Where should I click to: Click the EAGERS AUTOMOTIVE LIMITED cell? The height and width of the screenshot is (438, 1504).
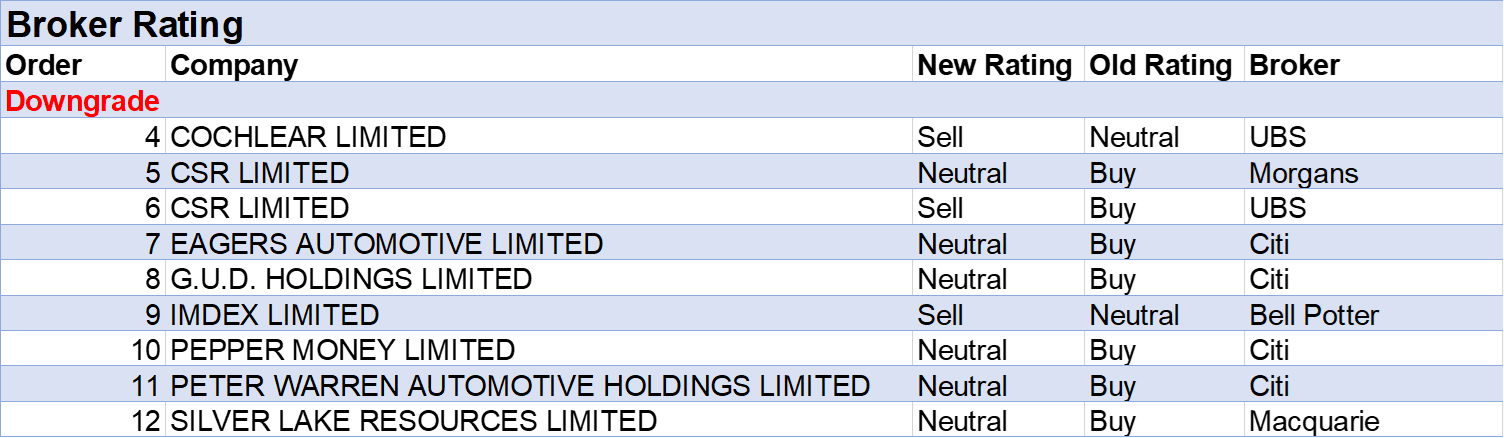coord(387,244)
